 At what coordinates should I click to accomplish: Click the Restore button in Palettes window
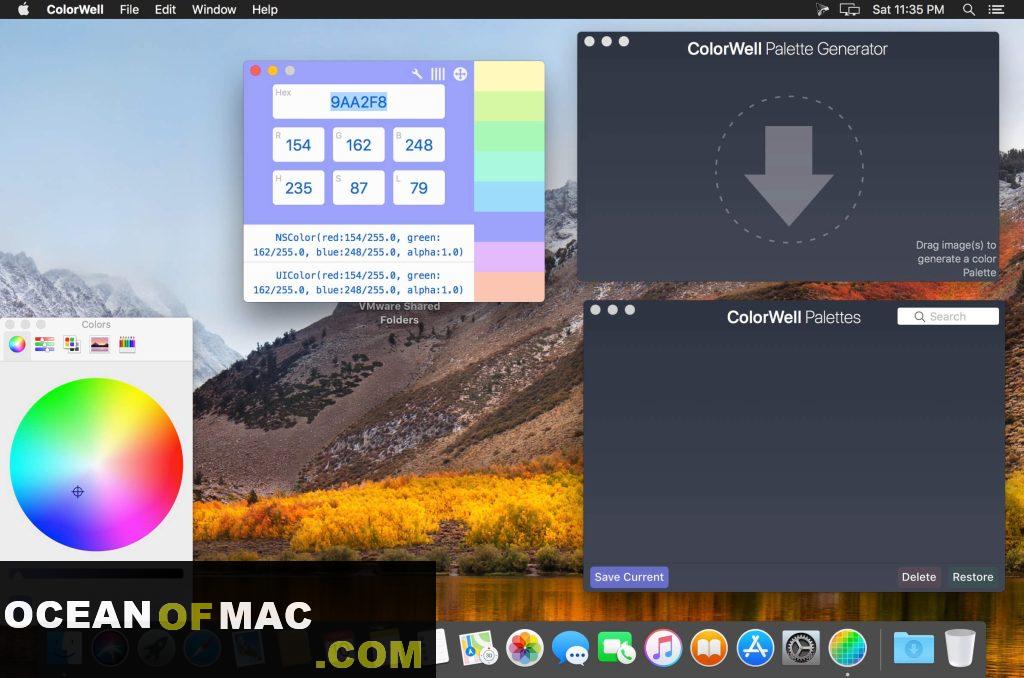[x=972, y=577]
